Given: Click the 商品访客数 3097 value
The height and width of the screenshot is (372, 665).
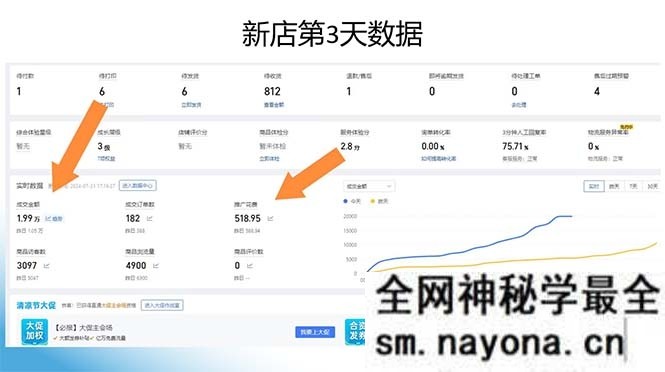Looking at the screenshot, I should click(27, 266).
